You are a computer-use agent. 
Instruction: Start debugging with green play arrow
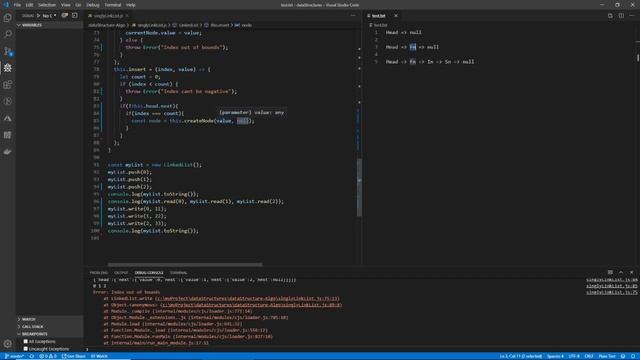38,16
